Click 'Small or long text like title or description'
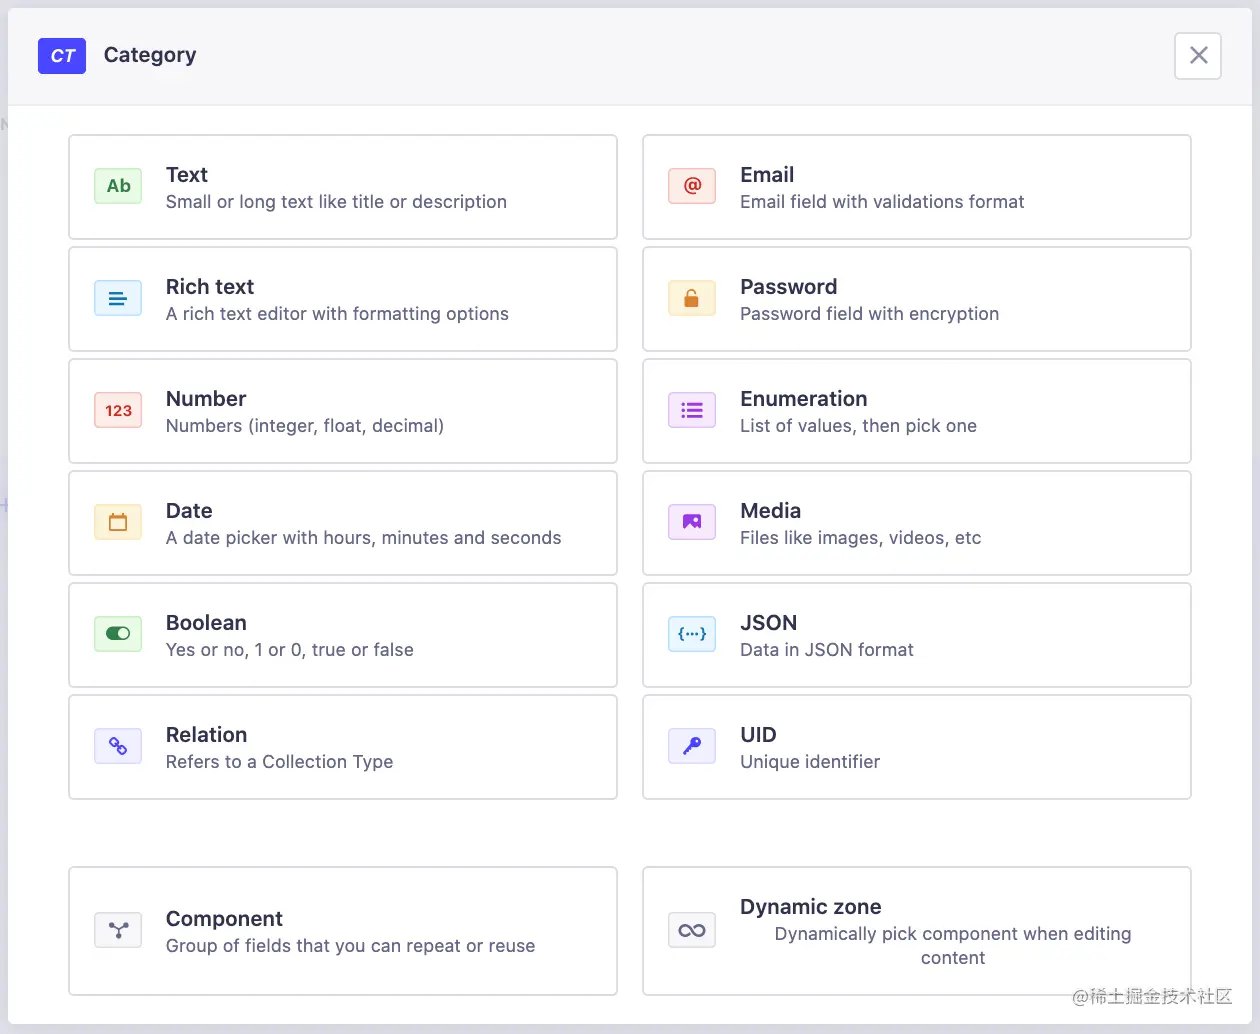 (x=336, y=202)
